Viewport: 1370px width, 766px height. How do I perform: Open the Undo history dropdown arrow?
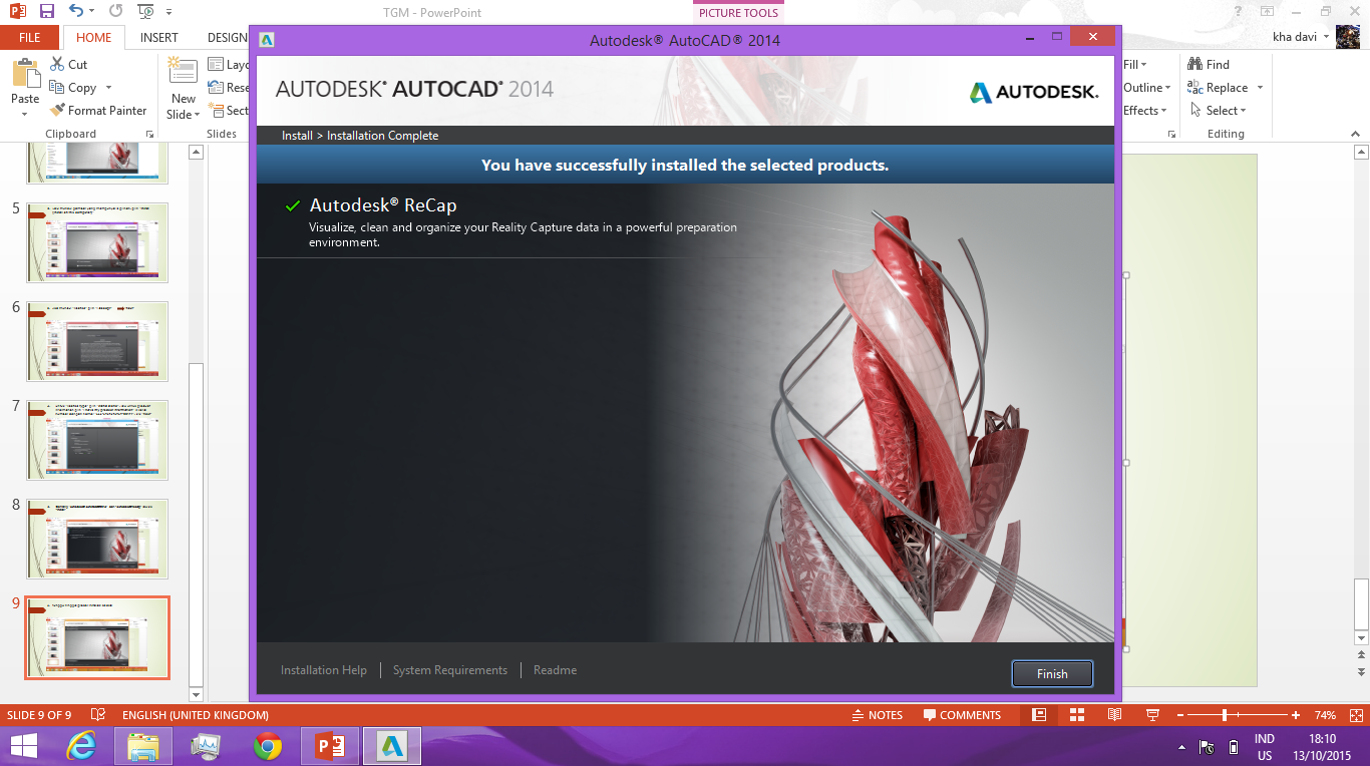[x=92, y=12]
